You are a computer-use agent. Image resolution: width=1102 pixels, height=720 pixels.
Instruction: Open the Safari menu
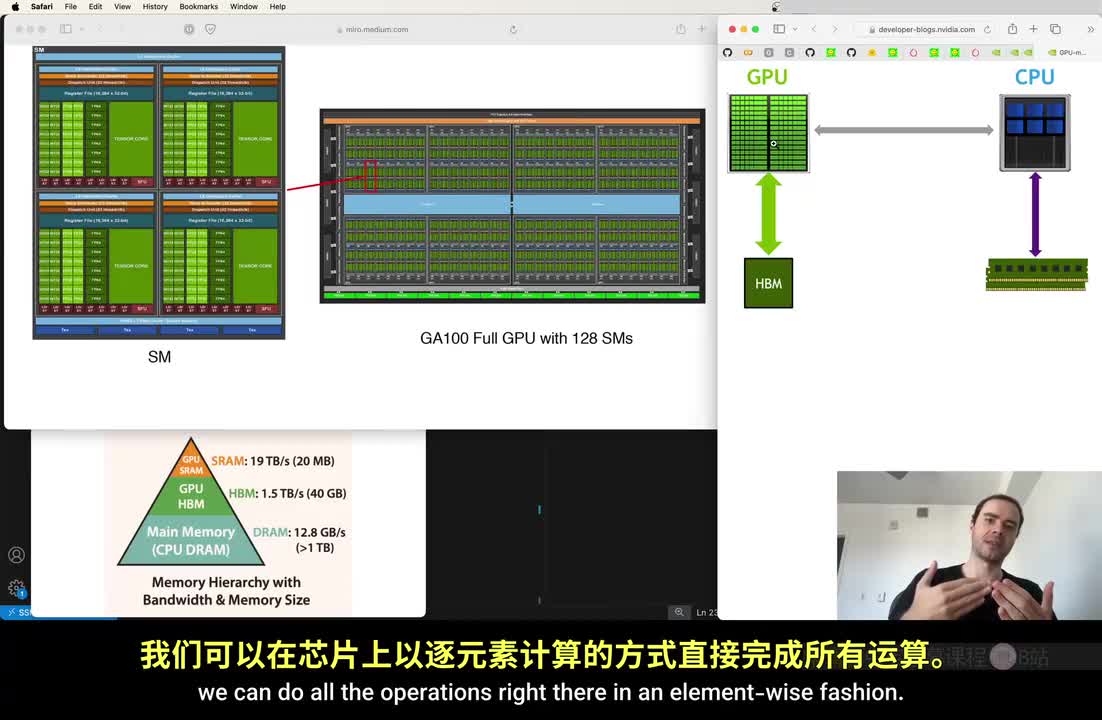tap(41, 6)
